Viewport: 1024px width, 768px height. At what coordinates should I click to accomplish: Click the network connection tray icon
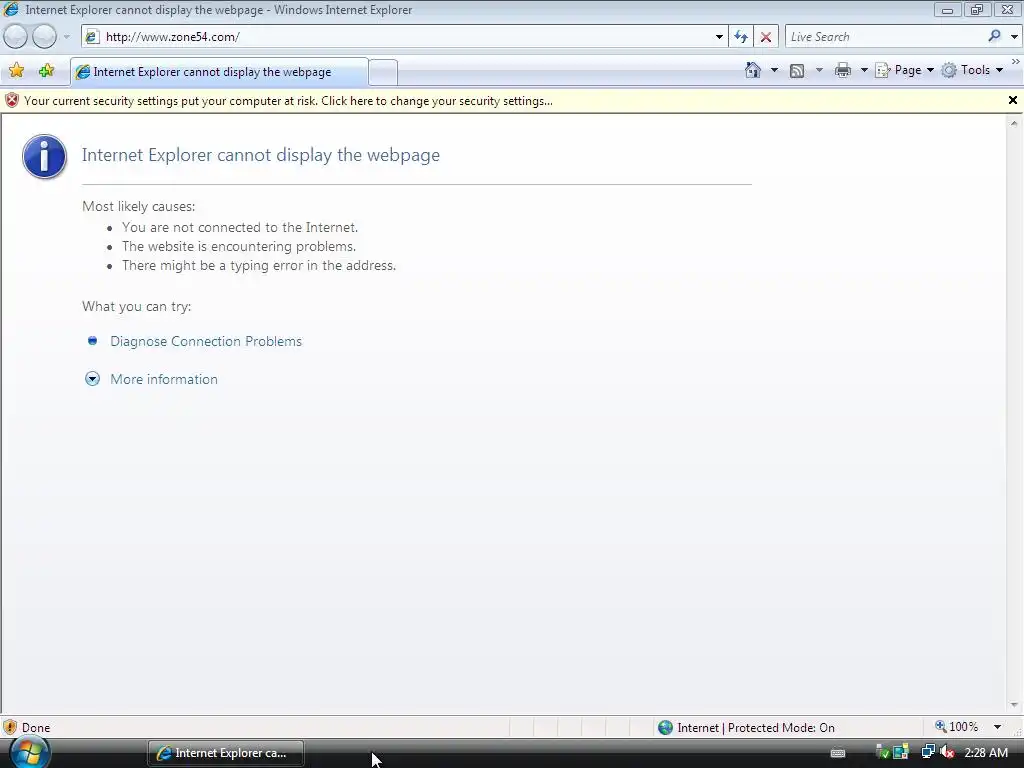pos(927,752)
